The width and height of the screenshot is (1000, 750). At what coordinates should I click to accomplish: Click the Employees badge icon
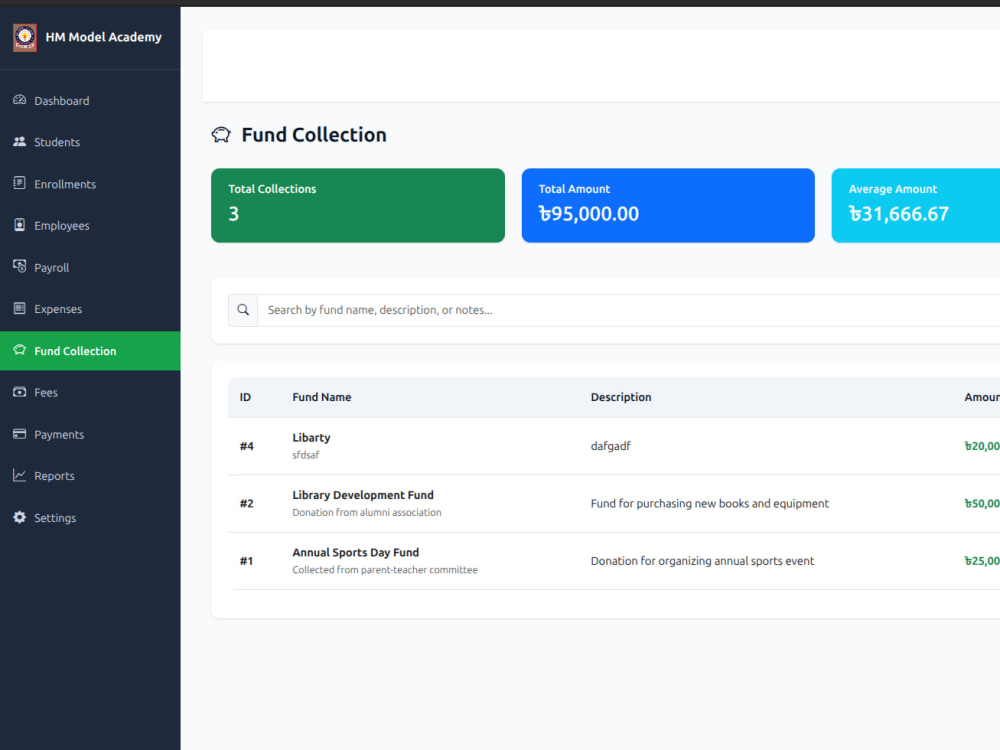pos(20,224)
